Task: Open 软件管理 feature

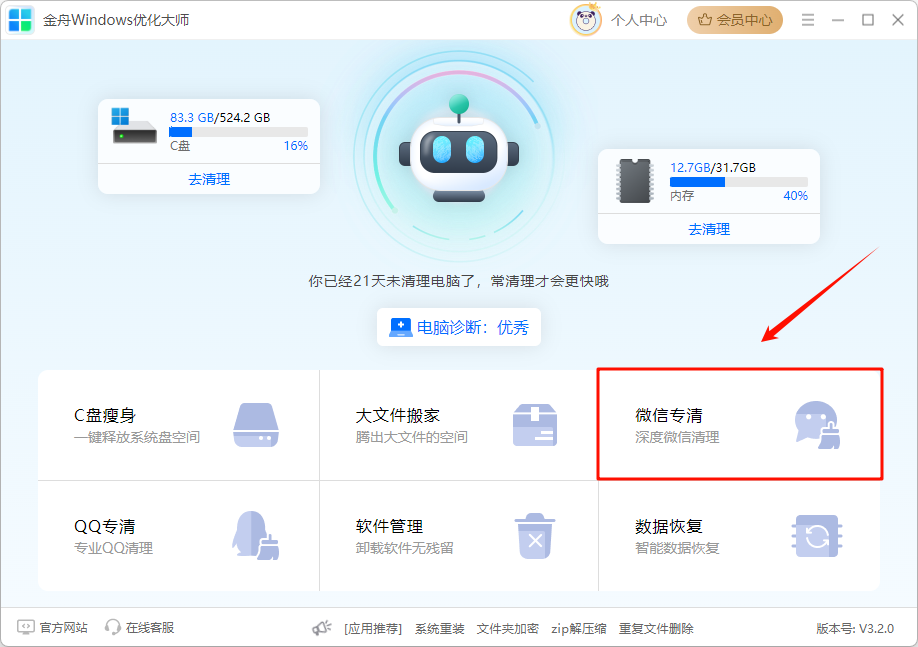Action: (x=458, y=536)
